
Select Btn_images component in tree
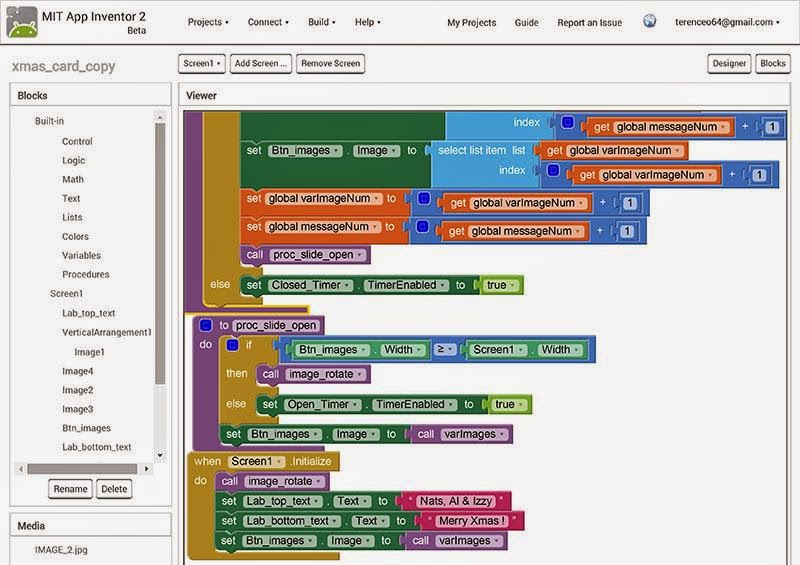tap(86, 428)
